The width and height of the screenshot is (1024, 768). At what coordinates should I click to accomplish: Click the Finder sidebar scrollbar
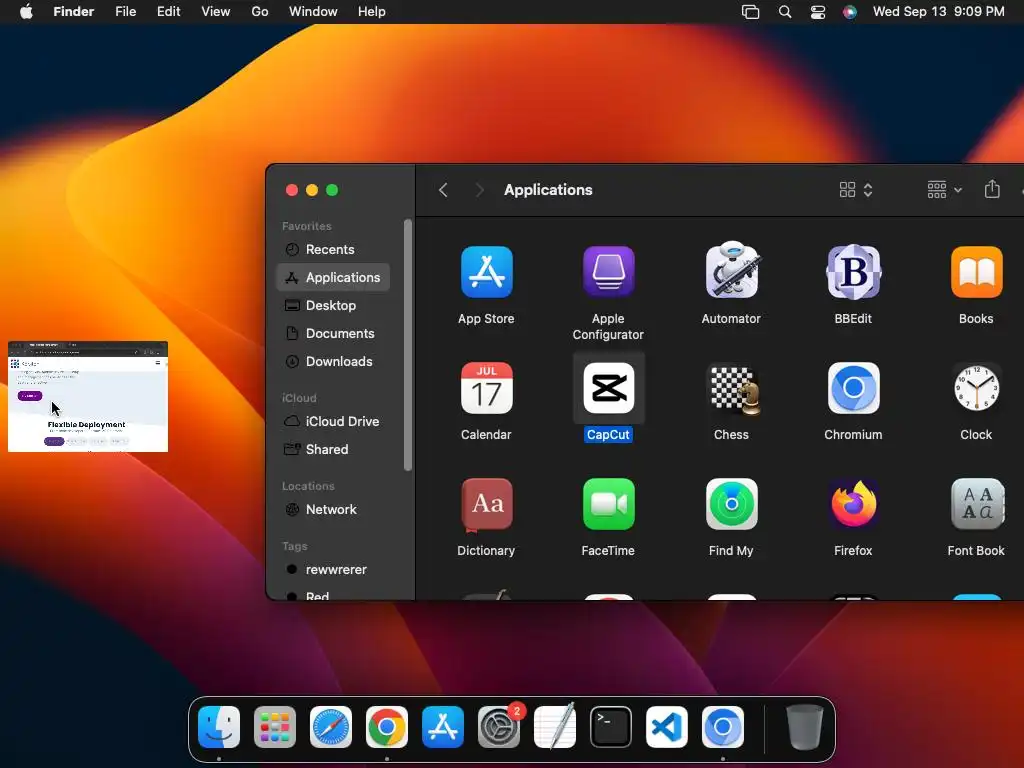408,345
